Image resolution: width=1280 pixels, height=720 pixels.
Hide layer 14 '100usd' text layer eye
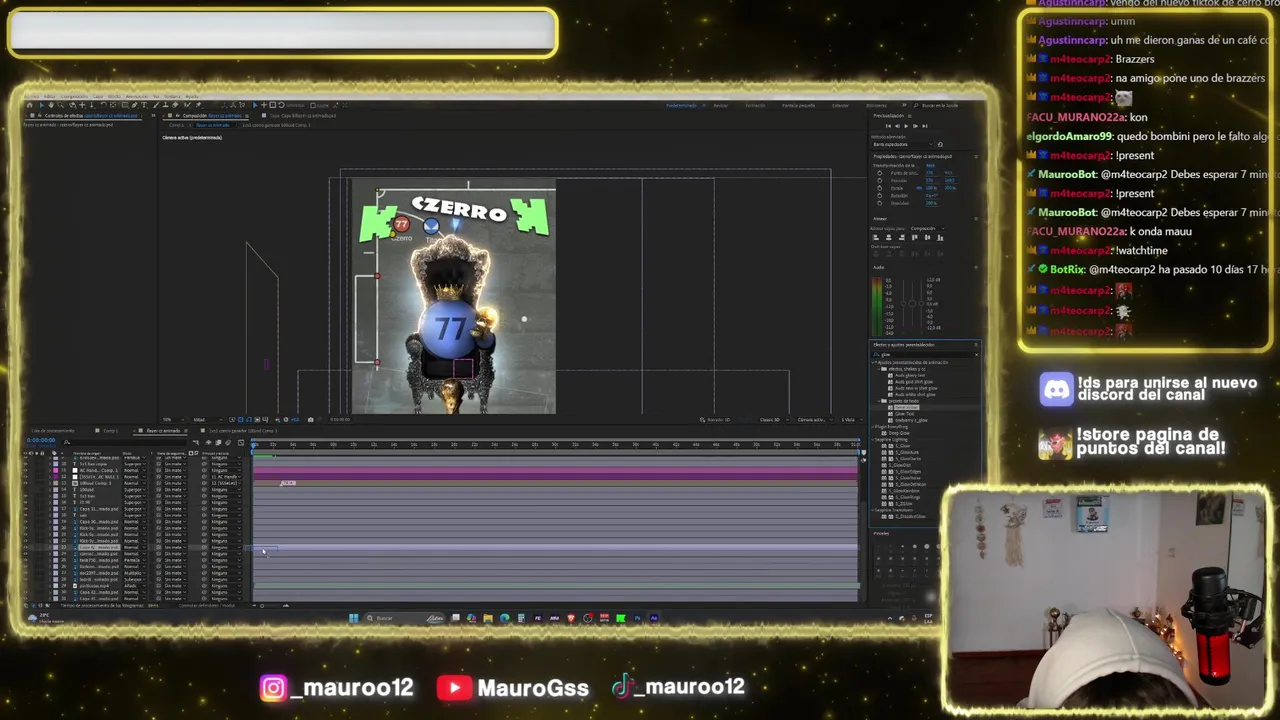[x=25, y=490]
